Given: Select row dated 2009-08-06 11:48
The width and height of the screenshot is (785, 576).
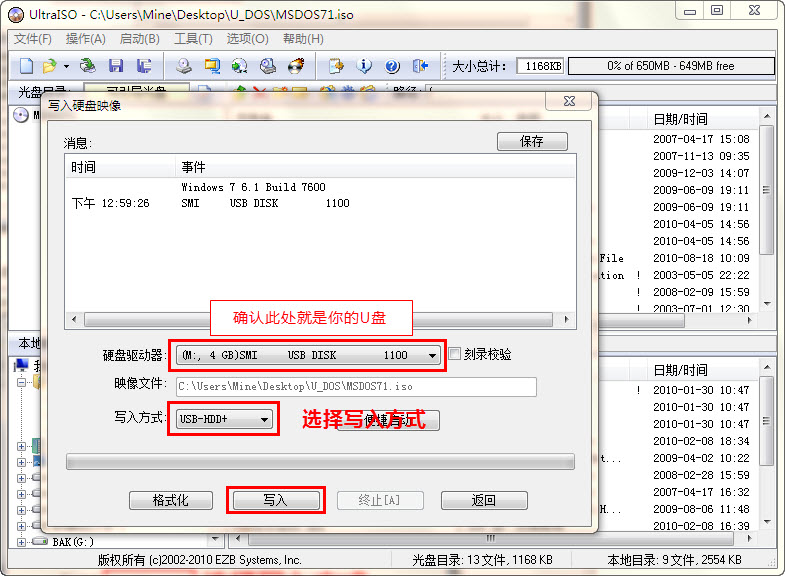Looking at the screenshot, I should tap(701, 509).
